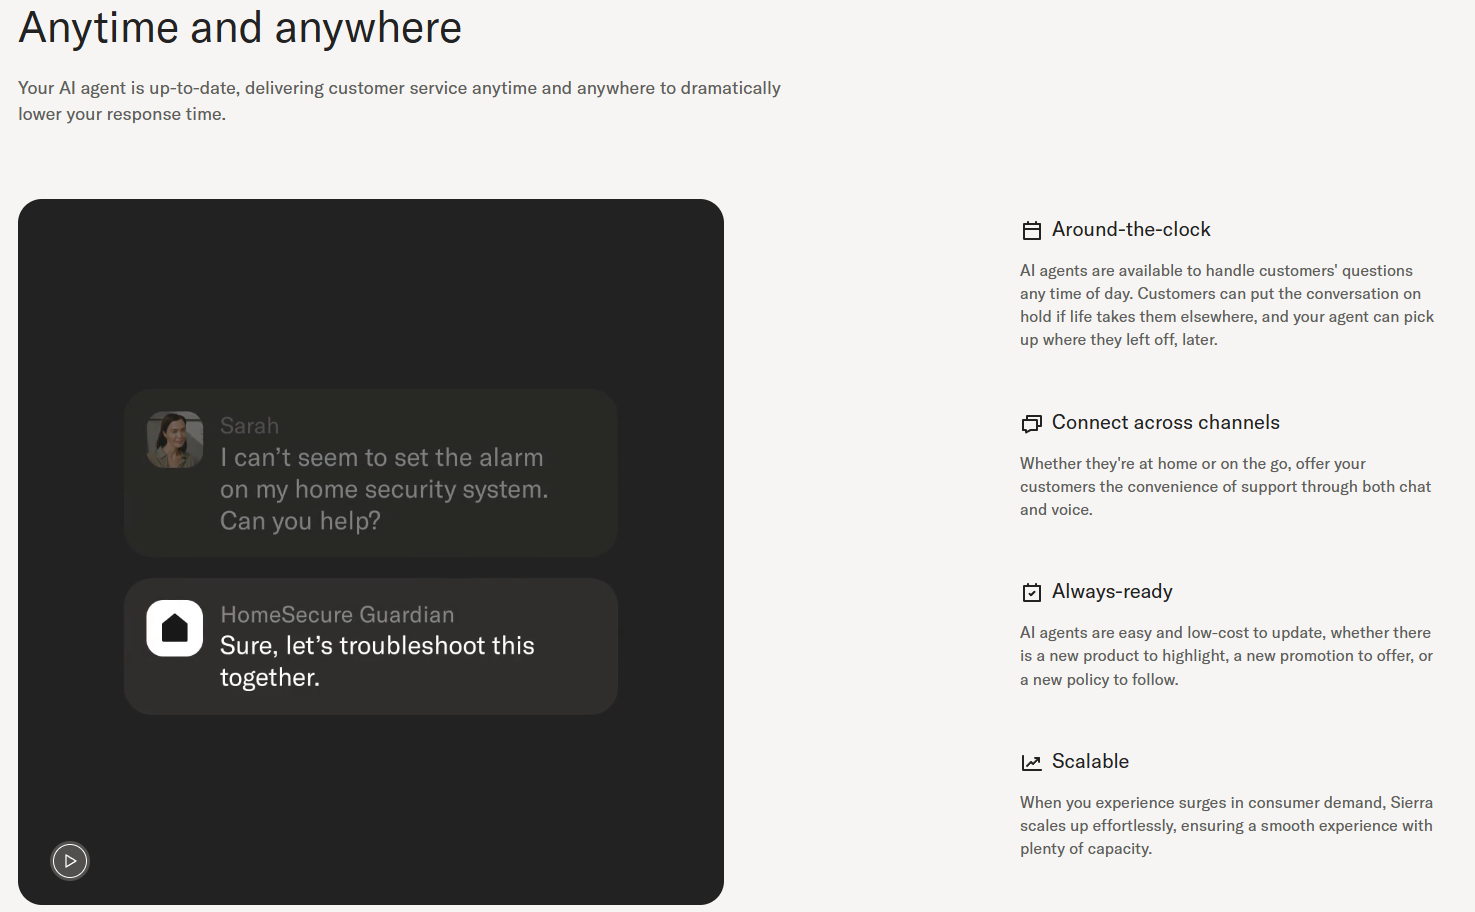Click the "Anytime and anywhere" title
Image resolution: width=1475 pixels, height=912 pixels.
[240, 28]
